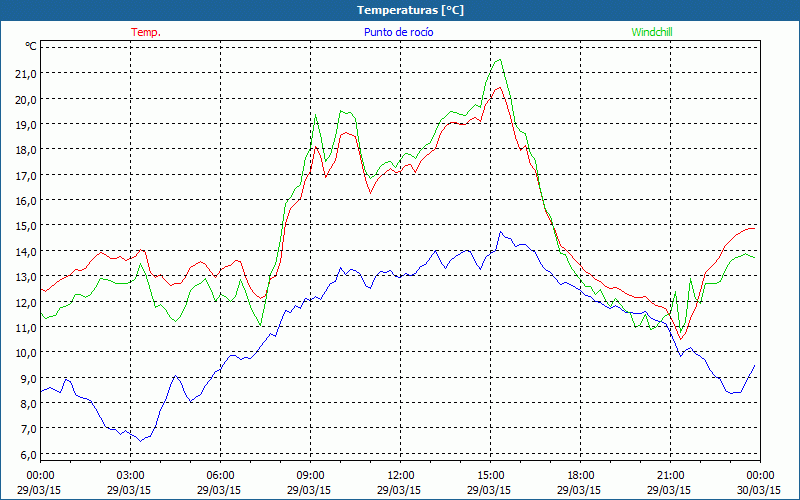
Task: Click the 16,0 y-axis value
Action: point(26,201)
